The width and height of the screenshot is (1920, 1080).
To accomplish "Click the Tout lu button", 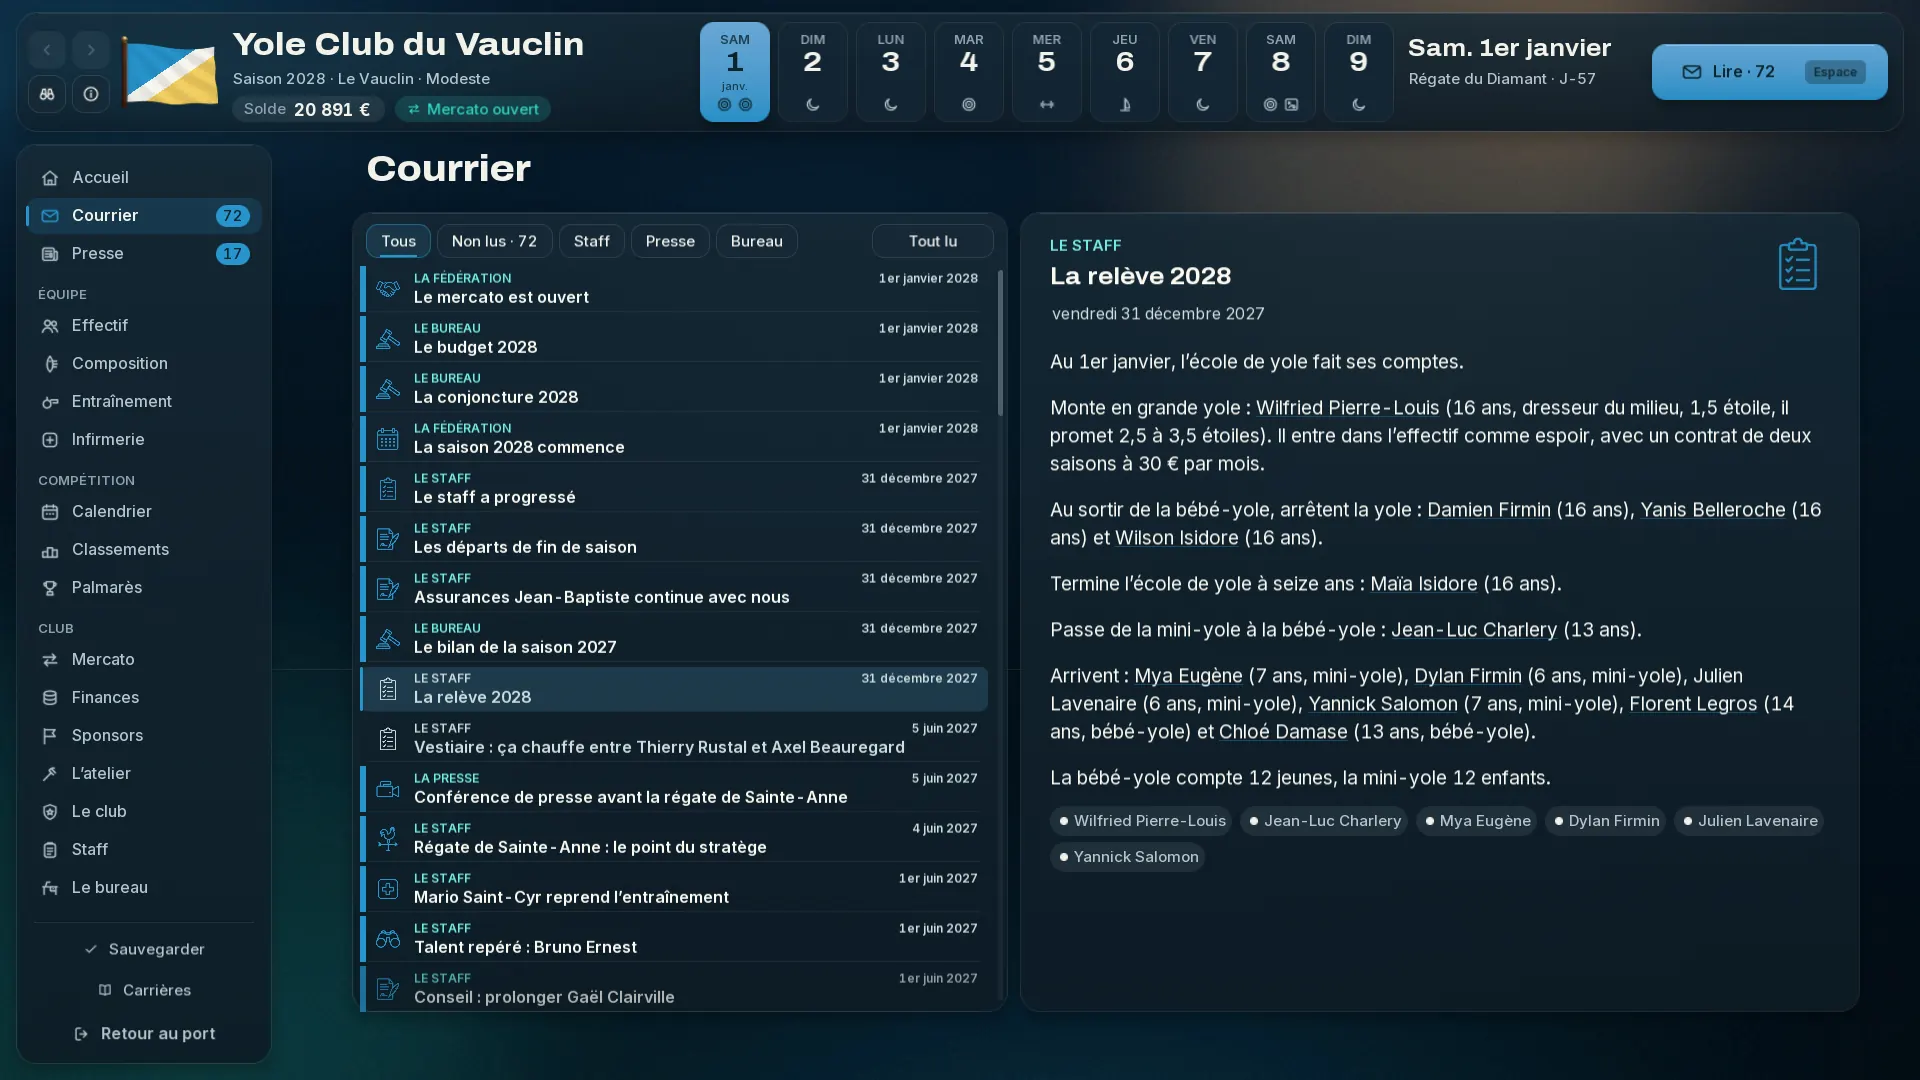I will point(933,241).
